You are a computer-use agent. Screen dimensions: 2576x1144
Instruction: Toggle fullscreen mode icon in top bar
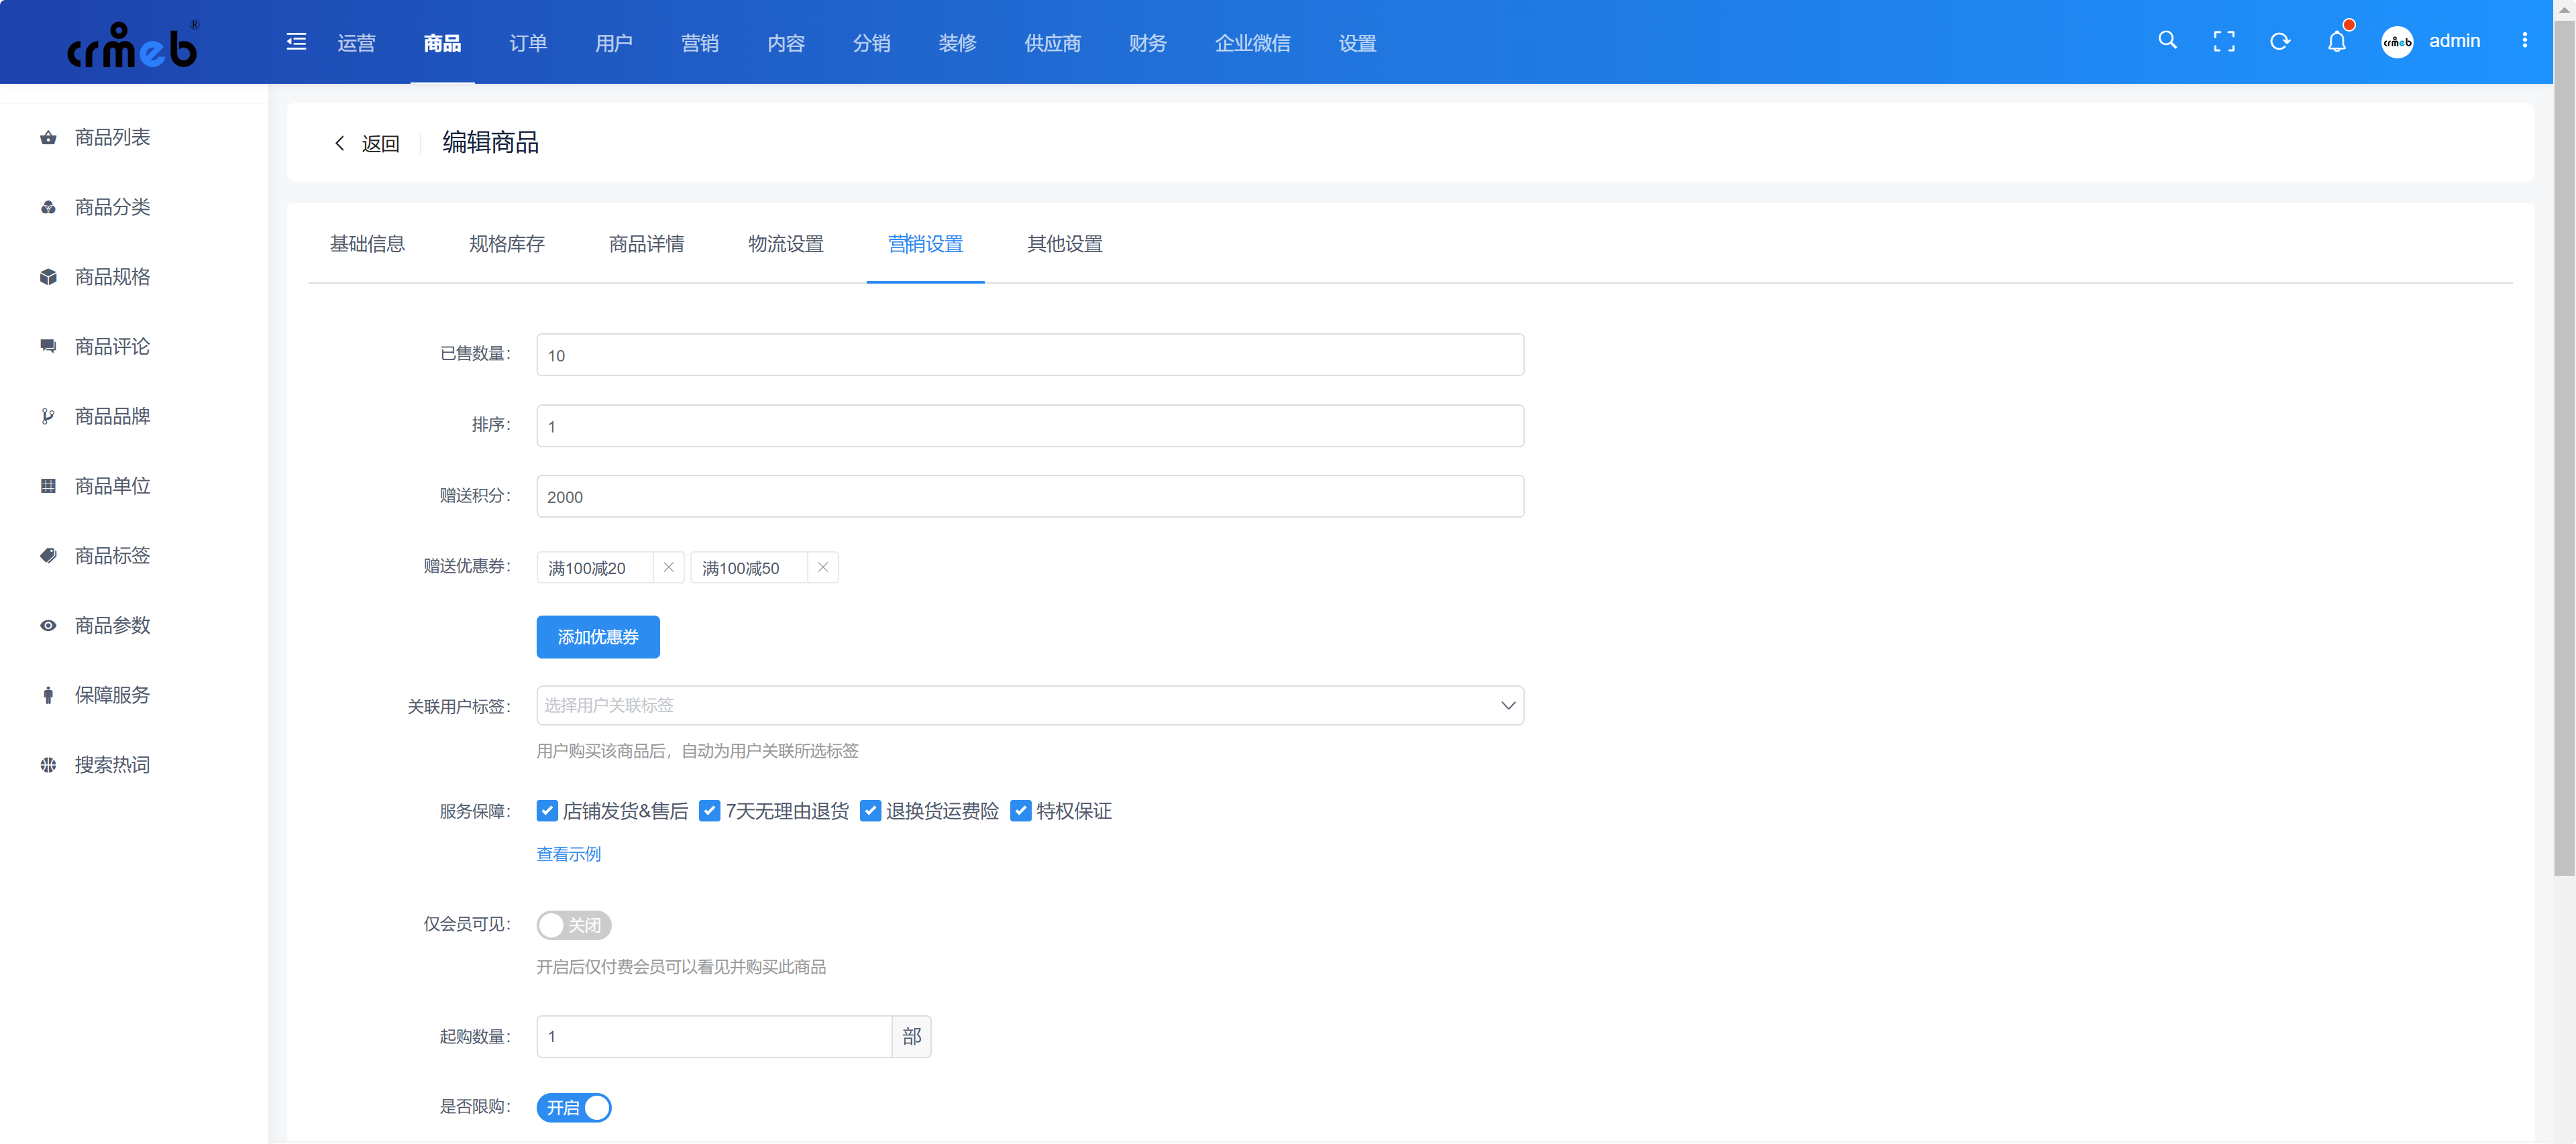pyautogui.click(x=2224, y=41)
